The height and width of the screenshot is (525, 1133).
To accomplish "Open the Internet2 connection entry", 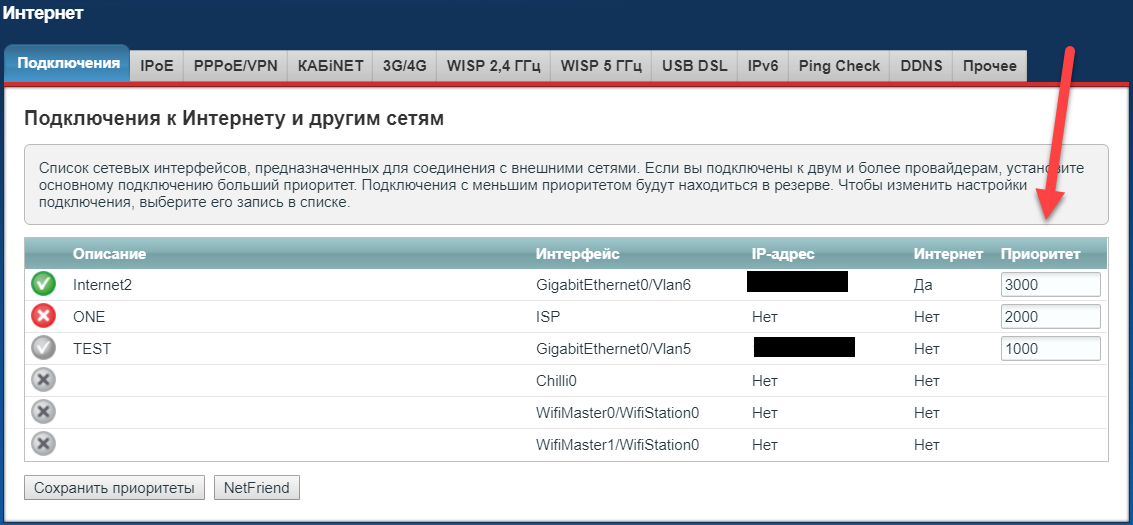I will pos(102,285).
